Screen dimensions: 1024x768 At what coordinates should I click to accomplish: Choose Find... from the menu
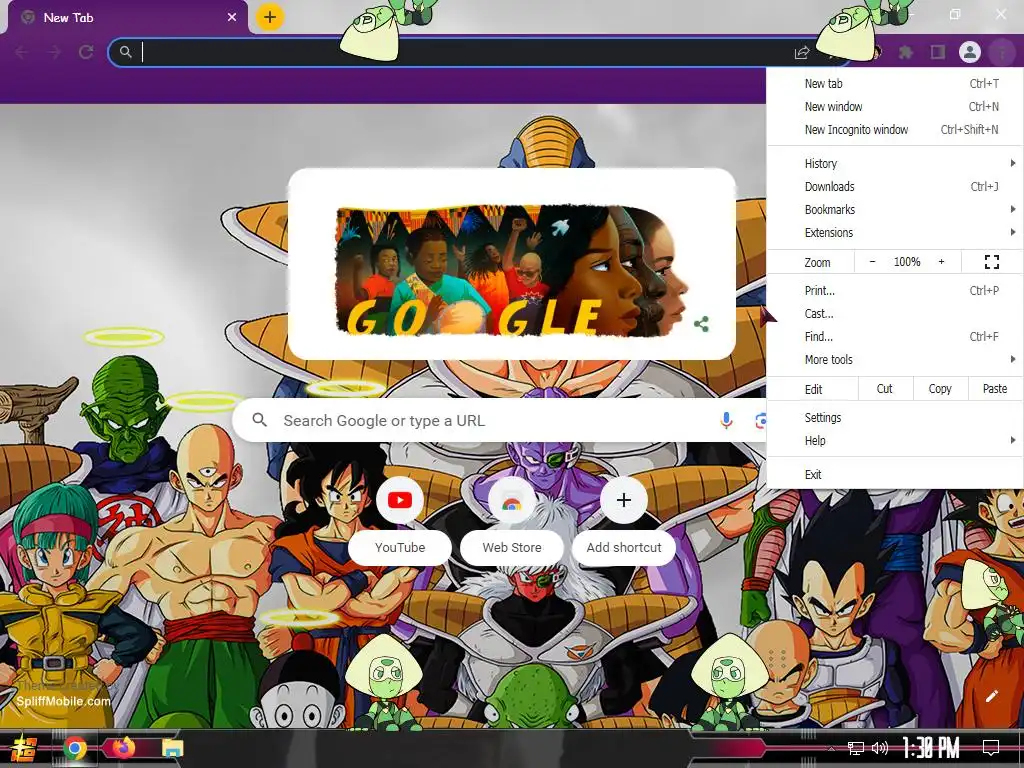(x=895, y=336)
